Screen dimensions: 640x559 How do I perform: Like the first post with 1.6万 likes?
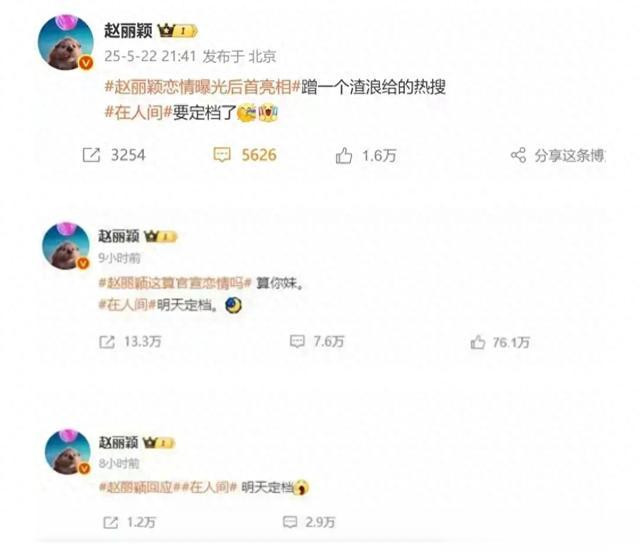[x=344, y=155]
